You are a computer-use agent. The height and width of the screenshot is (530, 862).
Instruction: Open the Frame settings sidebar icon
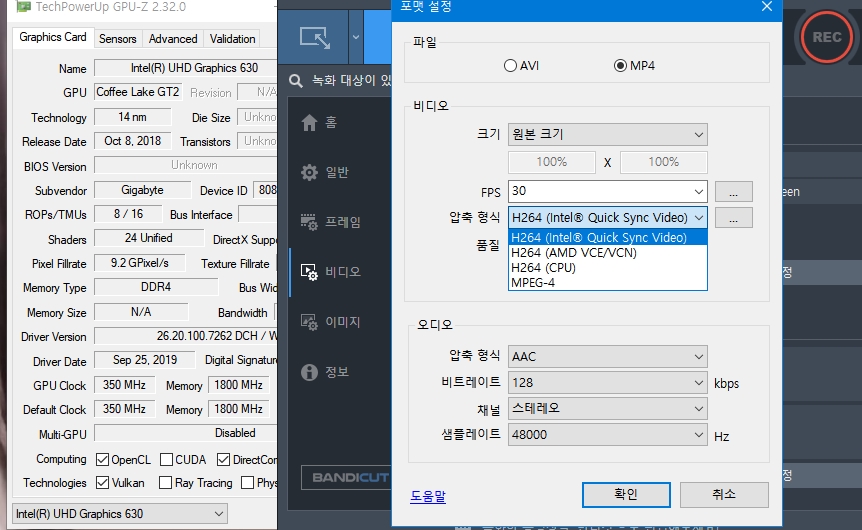[x=310, y=222]
